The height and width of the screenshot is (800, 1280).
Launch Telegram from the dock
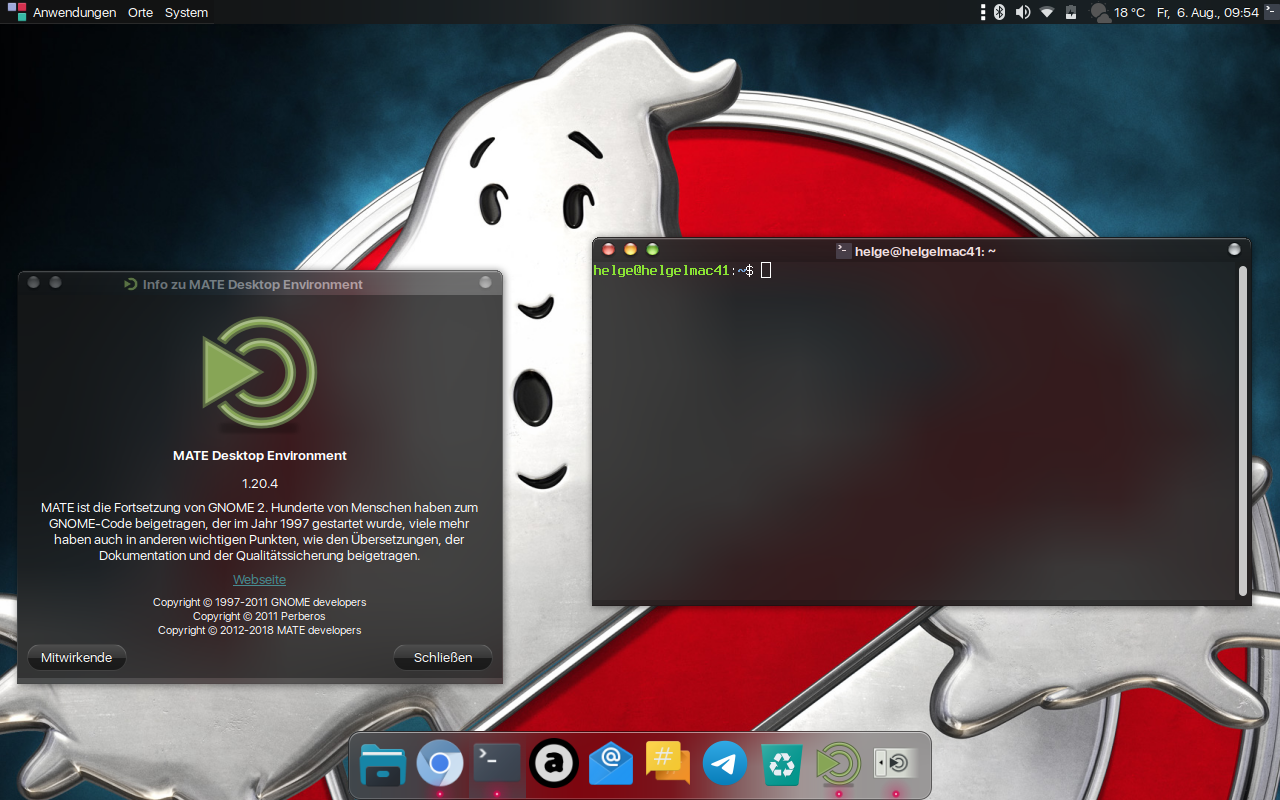(725, 765)
